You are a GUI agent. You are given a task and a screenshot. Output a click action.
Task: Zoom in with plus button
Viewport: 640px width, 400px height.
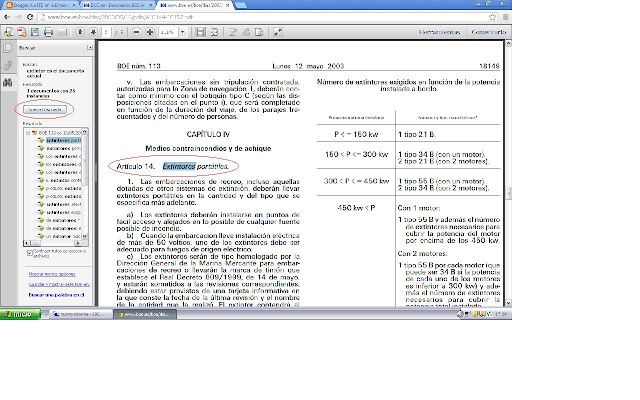click(x=150, y=32)
